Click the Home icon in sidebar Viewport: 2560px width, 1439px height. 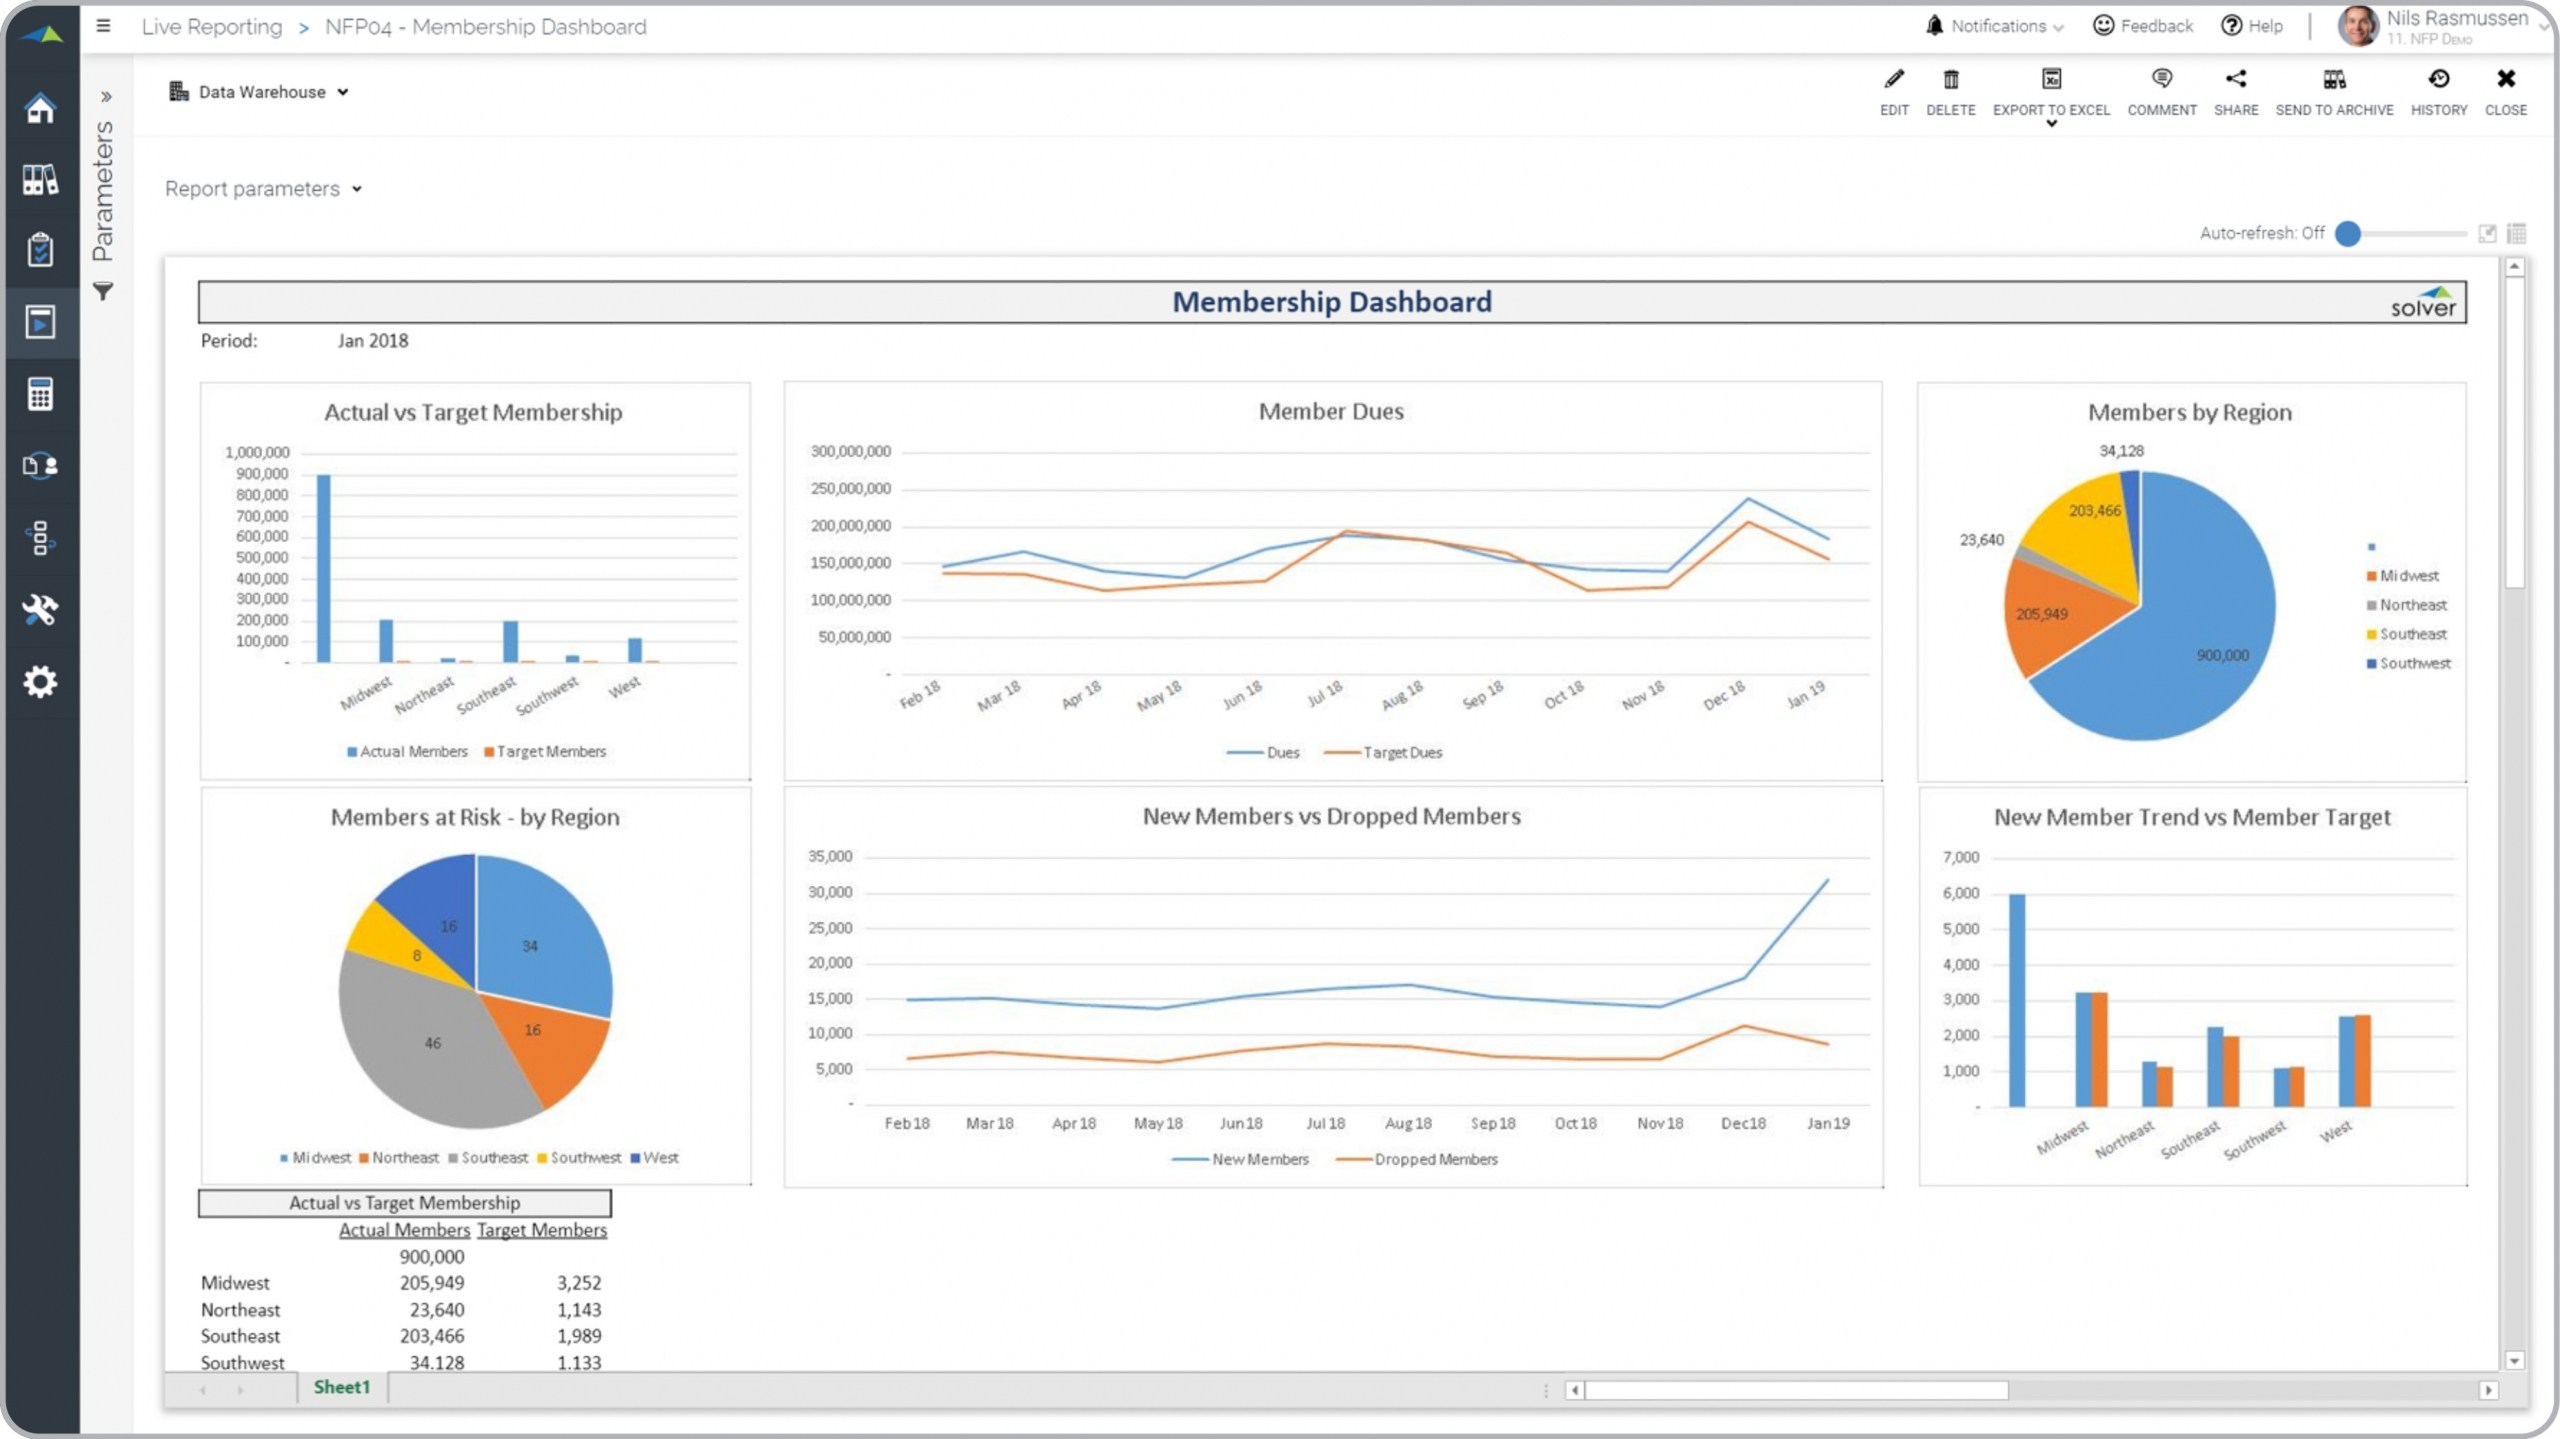(x=40, y=108)
